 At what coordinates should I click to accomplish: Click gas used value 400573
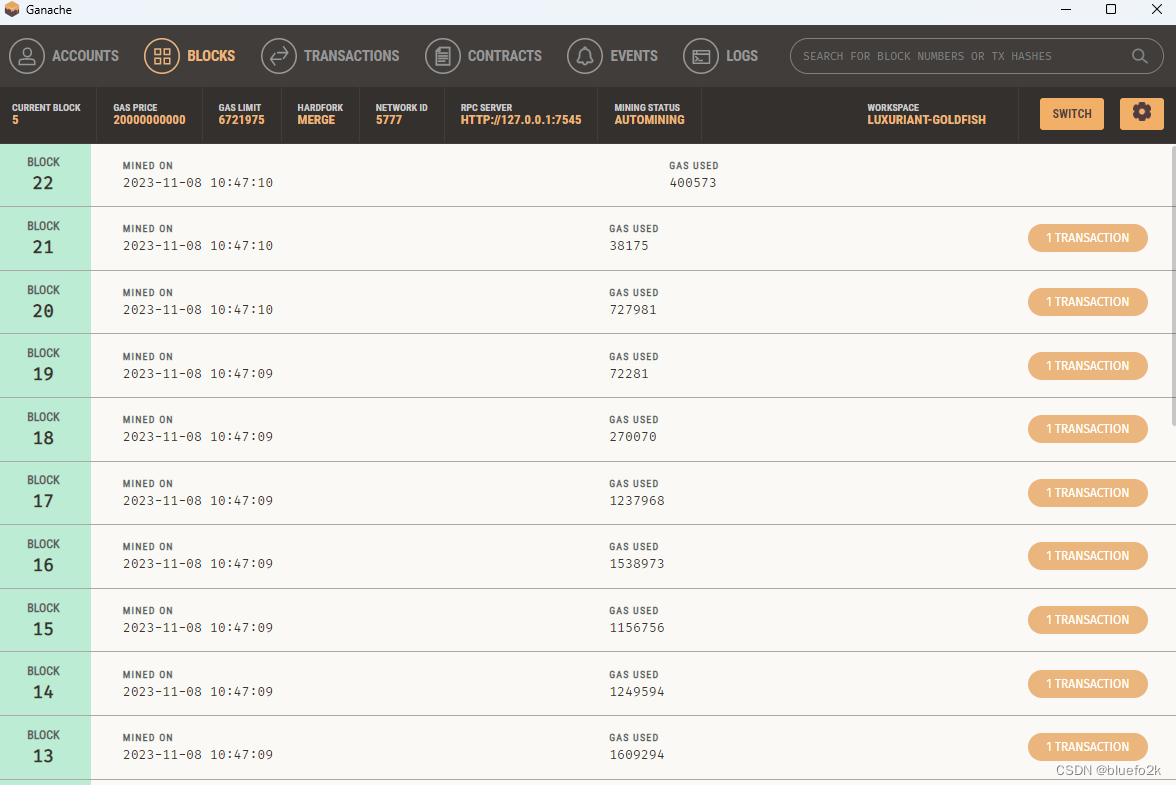click(x=693, y=183)
